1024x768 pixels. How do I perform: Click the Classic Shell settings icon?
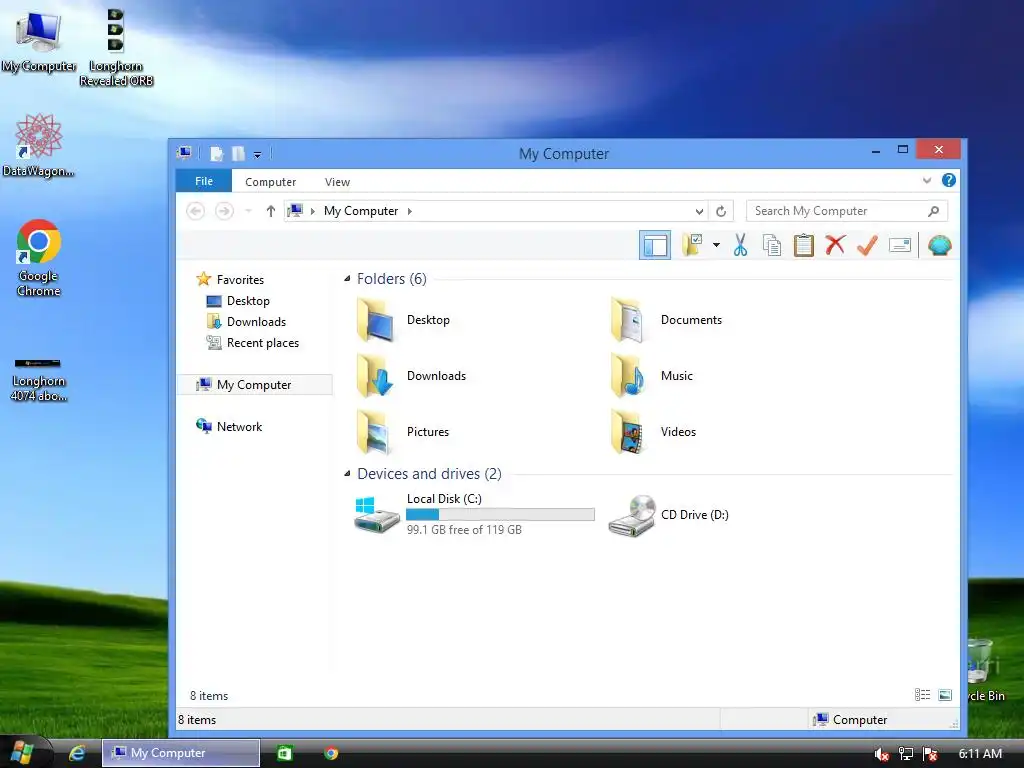click(939, 246)
